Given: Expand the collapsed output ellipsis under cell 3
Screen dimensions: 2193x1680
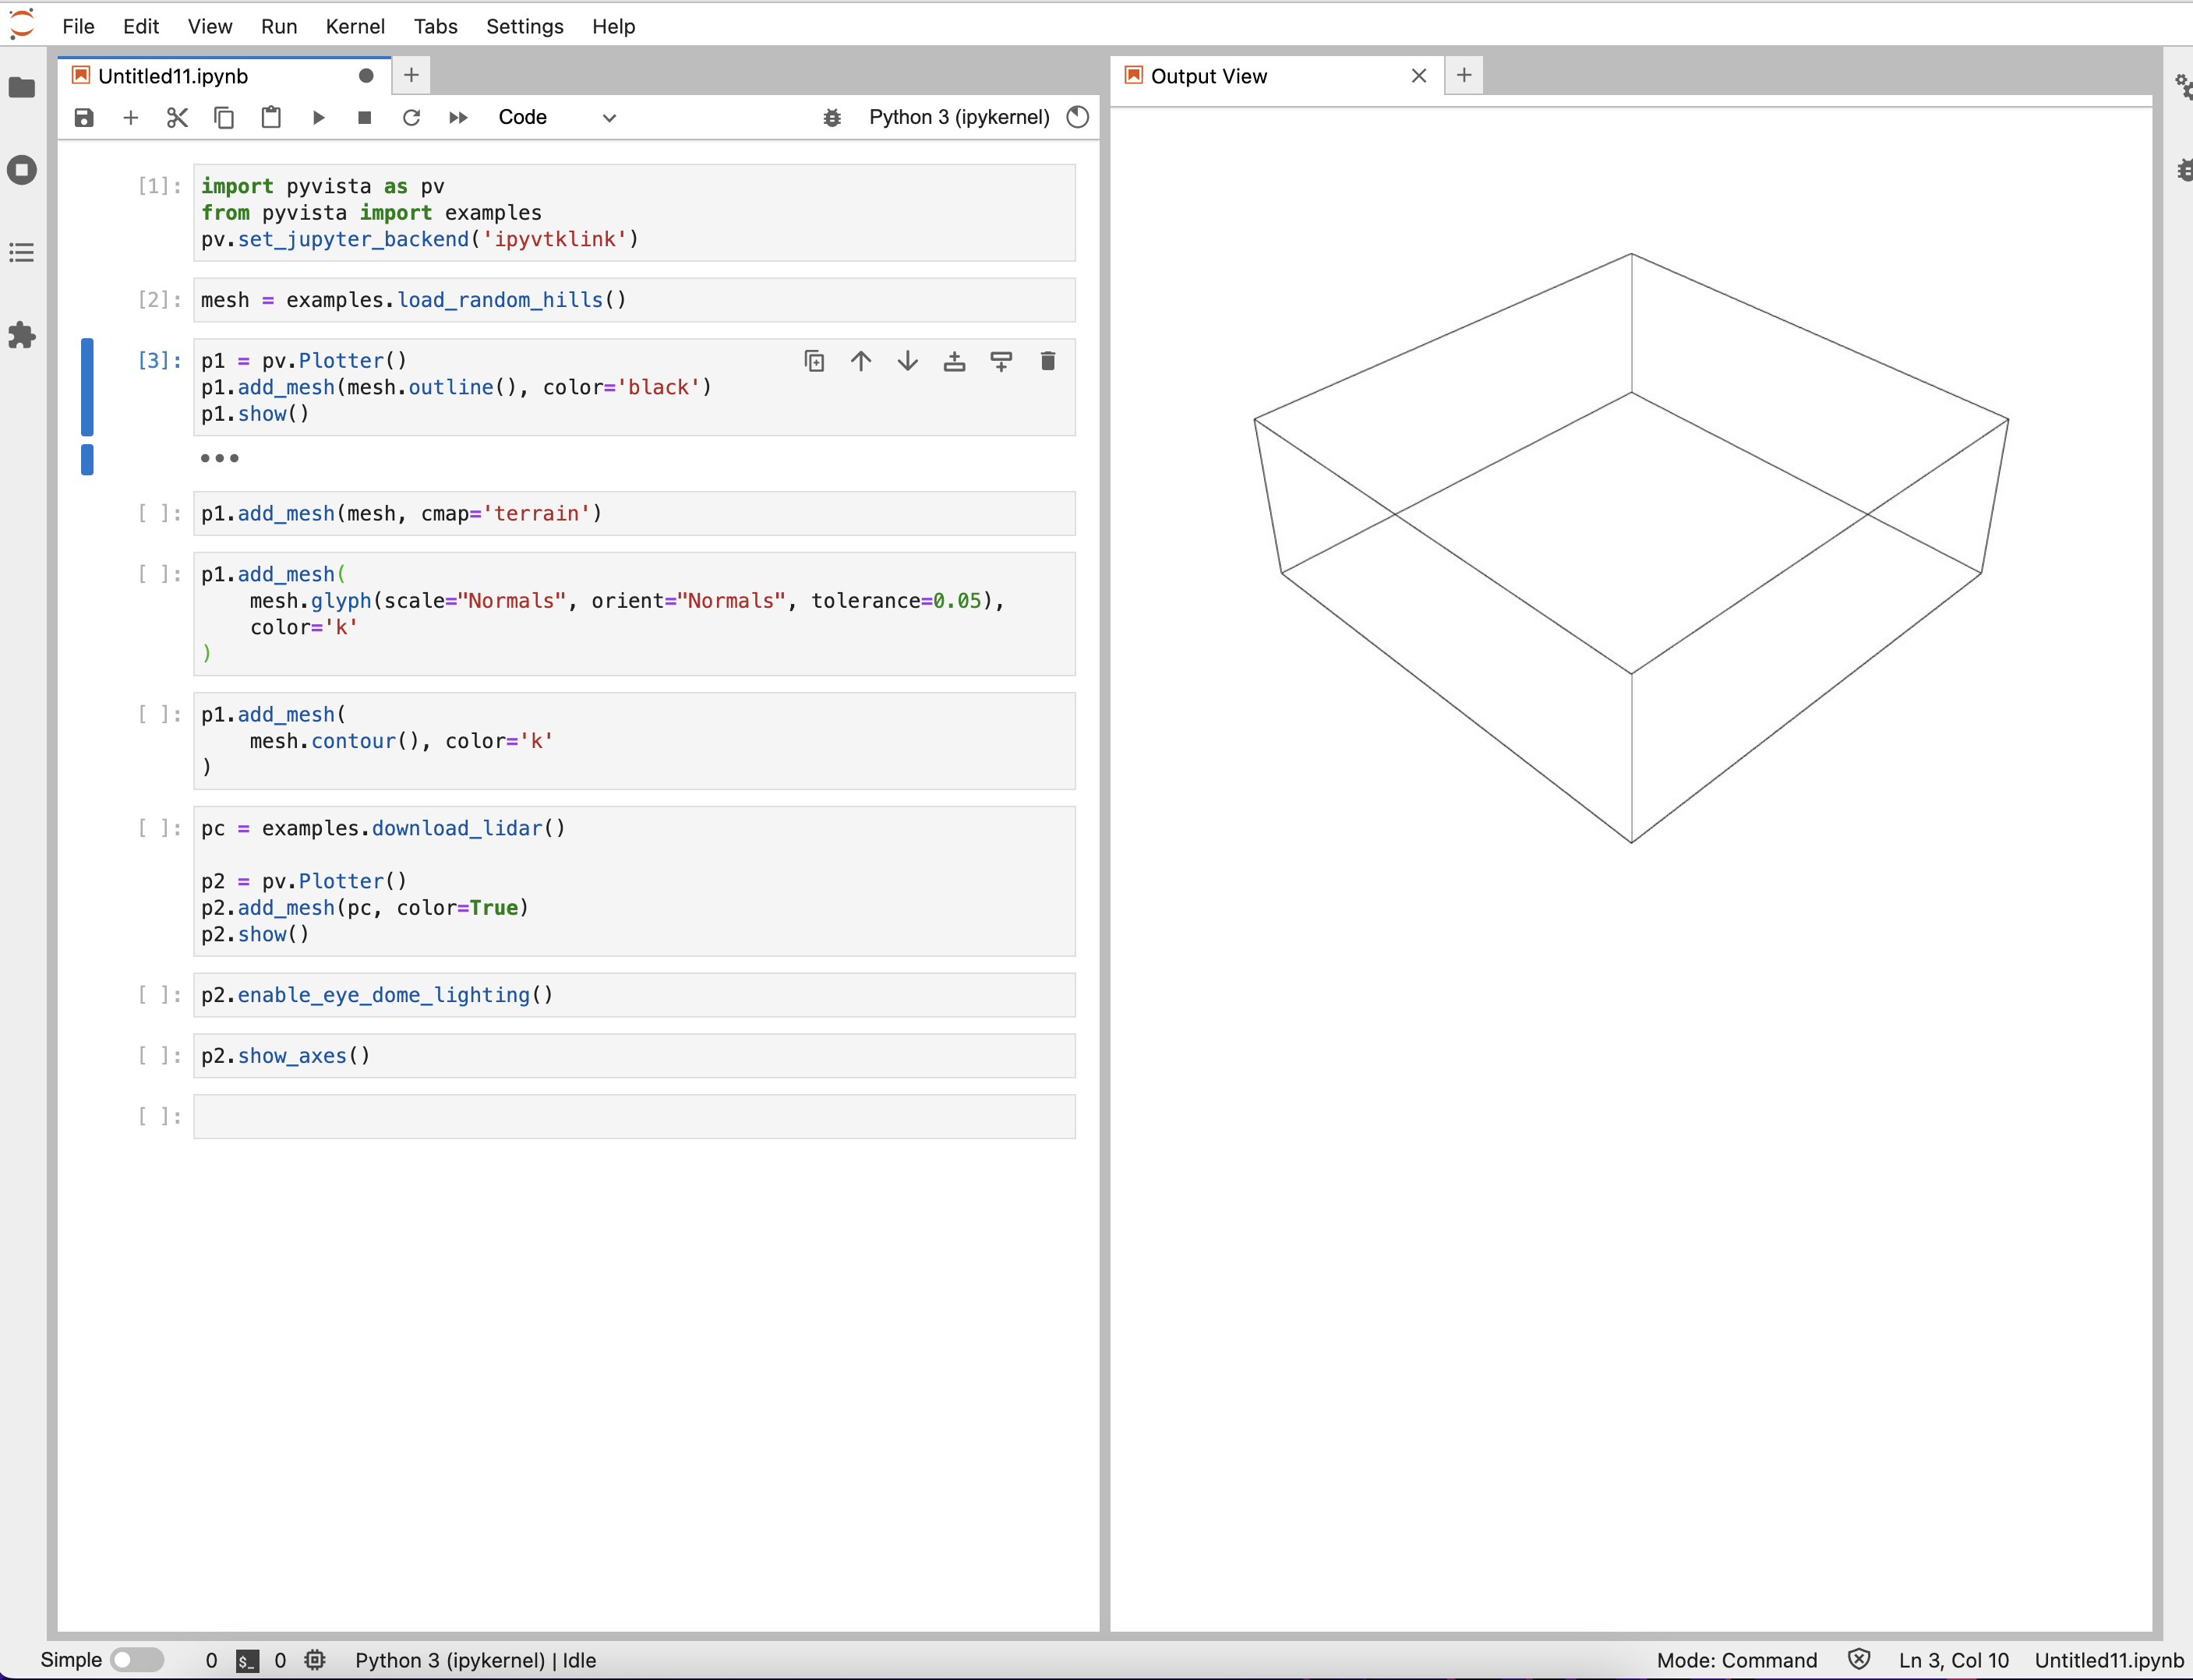Looking at the screenshot, I should click(x=218, y=458).
